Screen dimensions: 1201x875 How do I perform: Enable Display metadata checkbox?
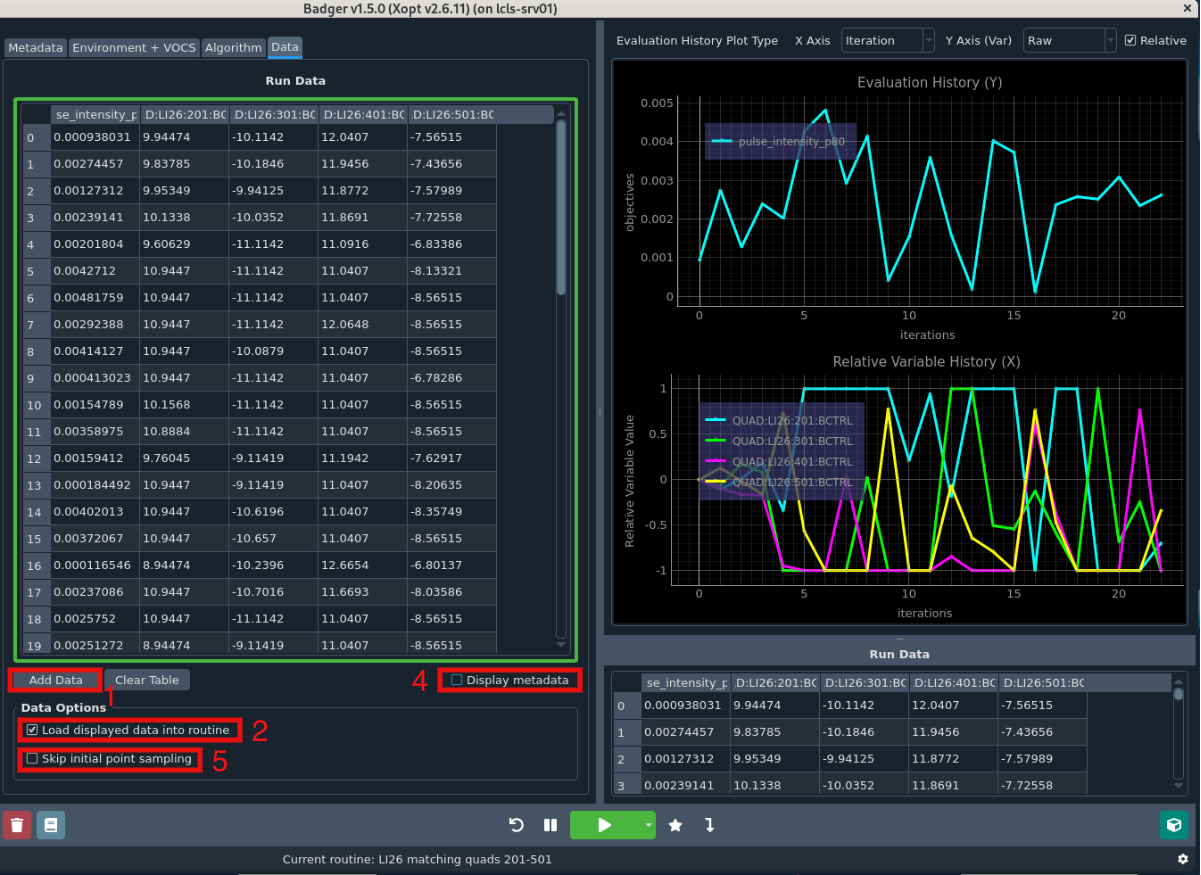(457, 680)
